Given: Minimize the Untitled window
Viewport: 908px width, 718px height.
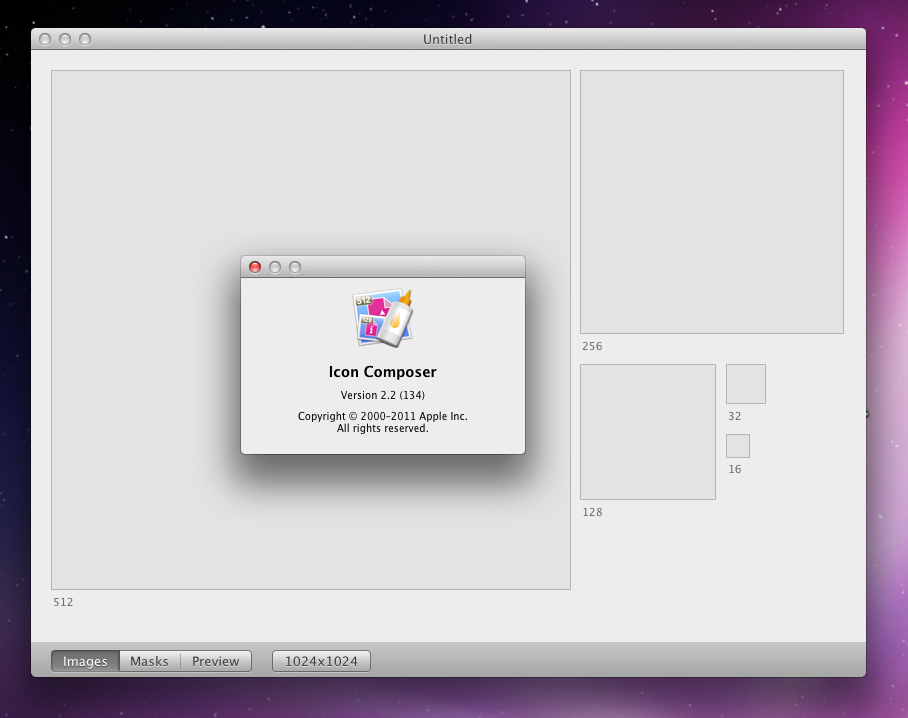Looking at the screenshot, I should point(65,39).
